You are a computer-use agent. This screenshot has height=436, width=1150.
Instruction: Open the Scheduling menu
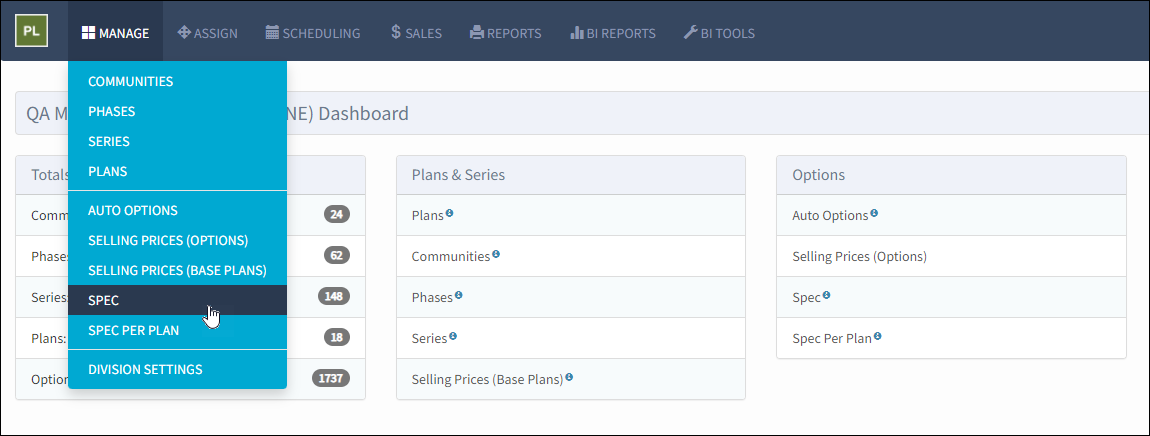[x=313, y=32]
